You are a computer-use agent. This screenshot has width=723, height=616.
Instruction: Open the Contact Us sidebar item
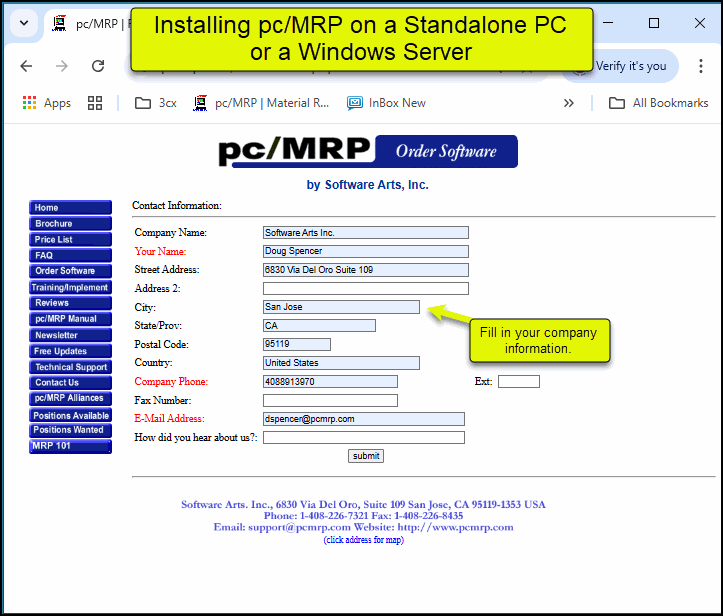(x=71, y=383)
